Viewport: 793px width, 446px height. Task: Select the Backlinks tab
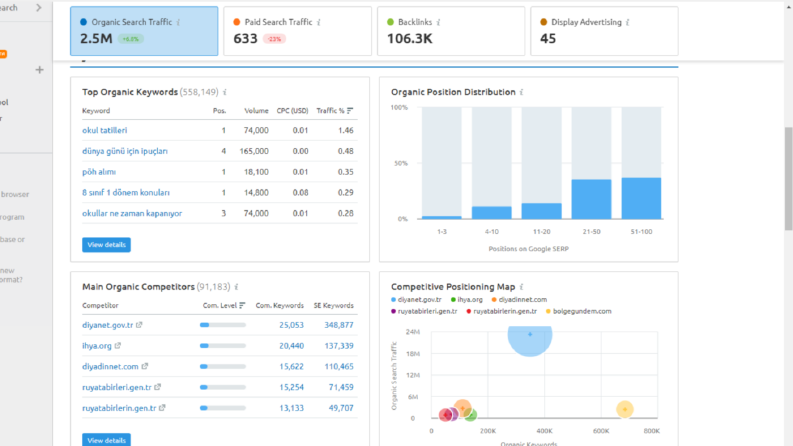[x=451, y=31]
